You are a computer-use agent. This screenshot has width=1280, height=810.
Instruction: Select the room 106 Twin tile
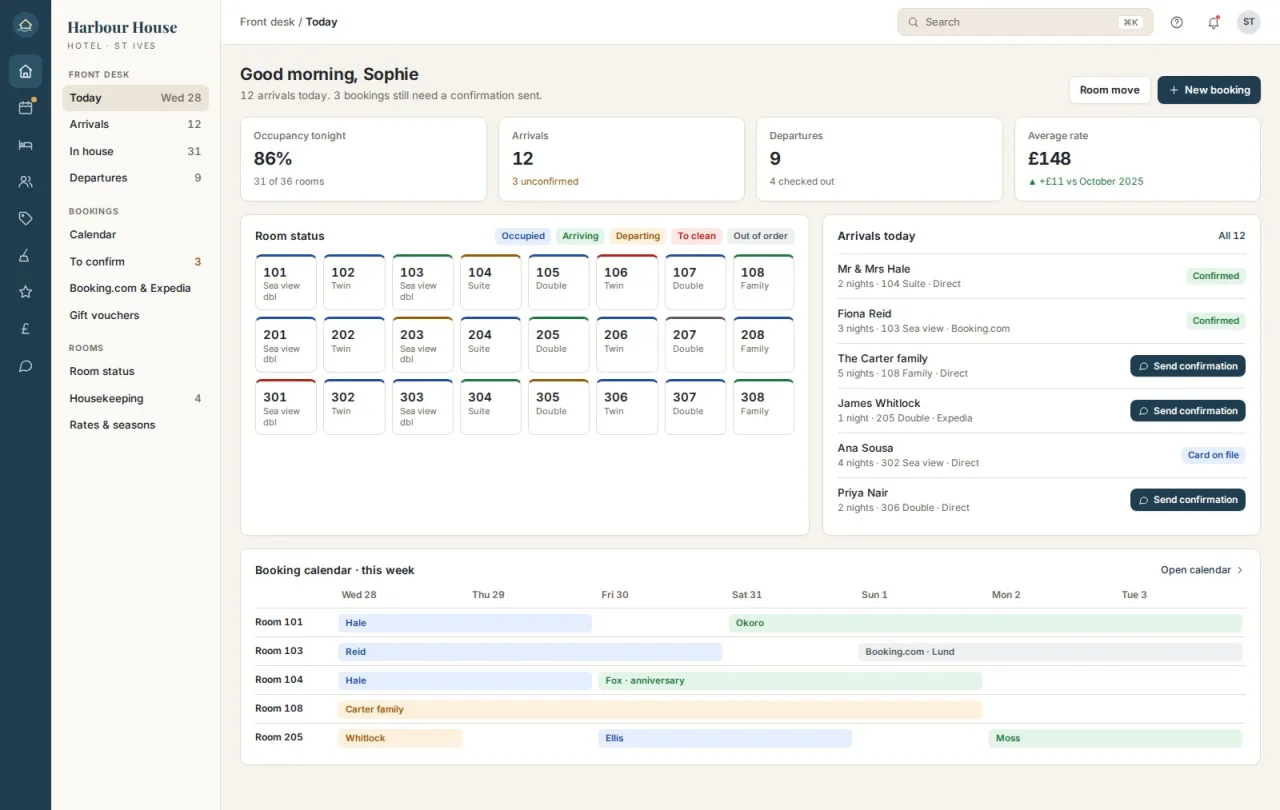[627, 282]
